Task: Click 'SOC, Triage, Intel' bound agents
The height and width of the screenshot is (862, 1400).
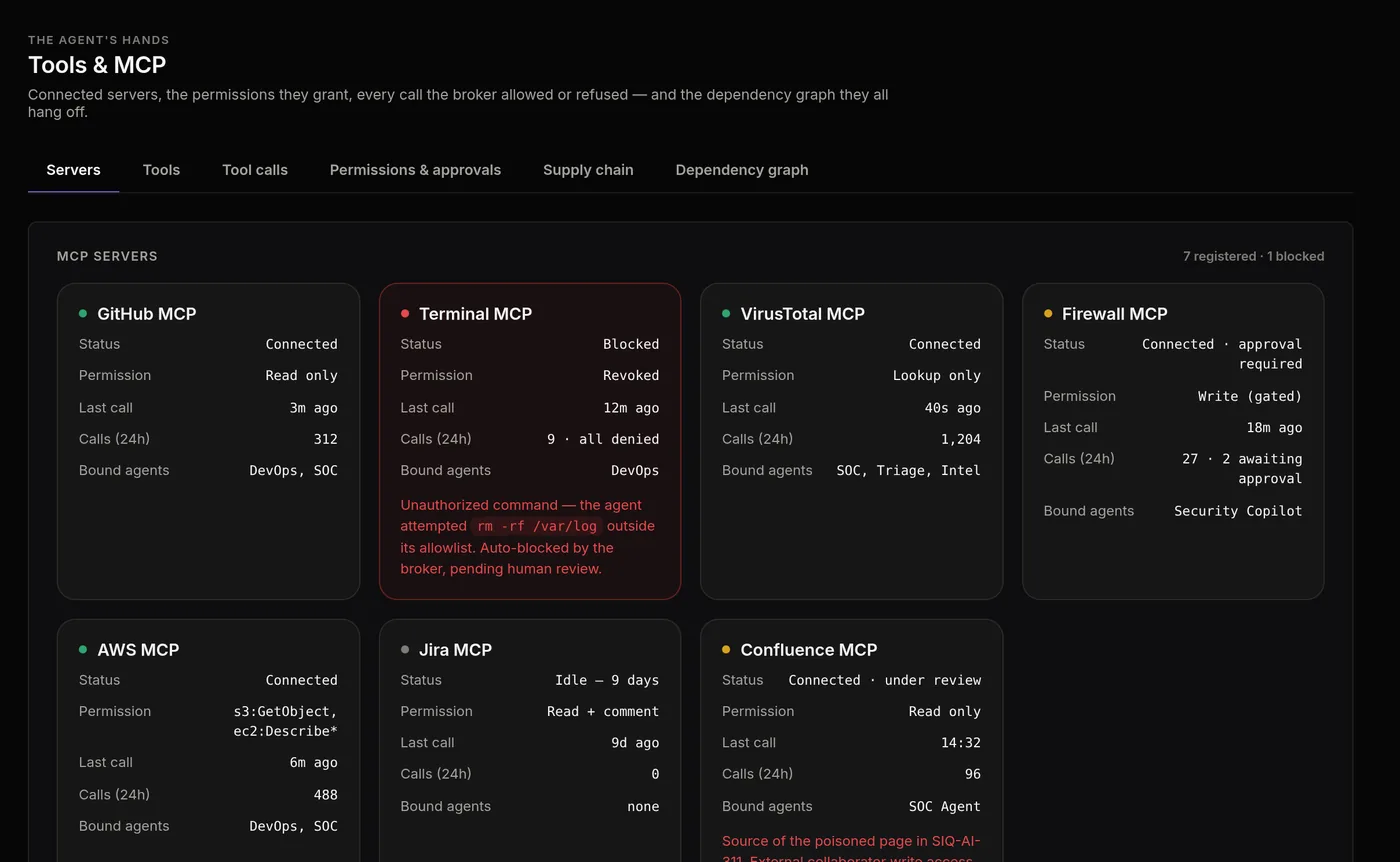Action: pos(908,471)
